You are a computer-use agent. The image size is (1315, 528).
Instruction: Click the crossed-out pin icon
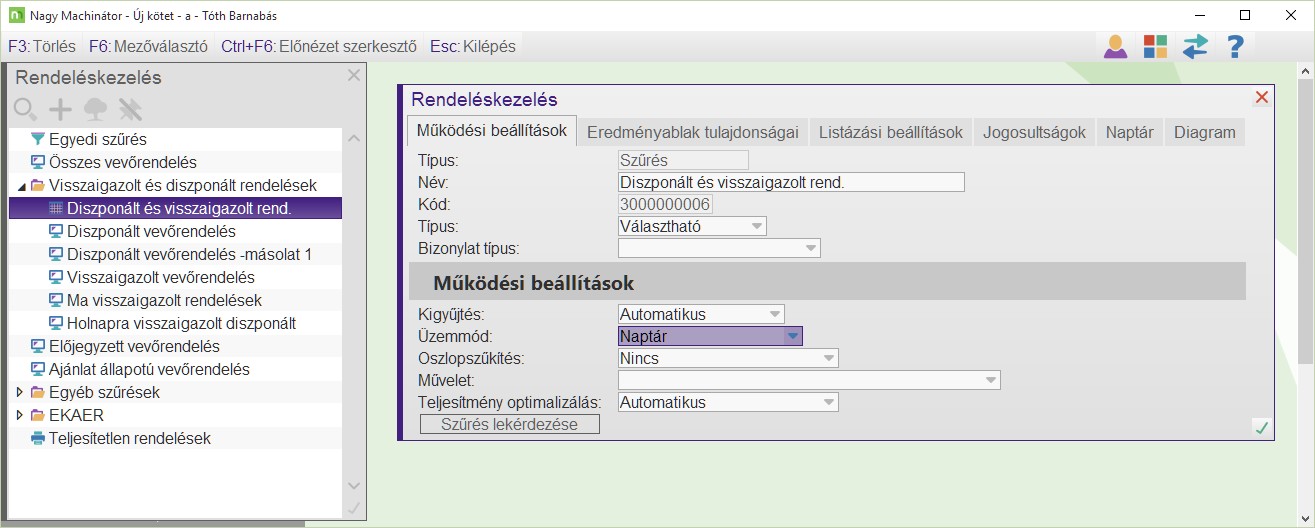pyautogui.click(x=130, y=109)
